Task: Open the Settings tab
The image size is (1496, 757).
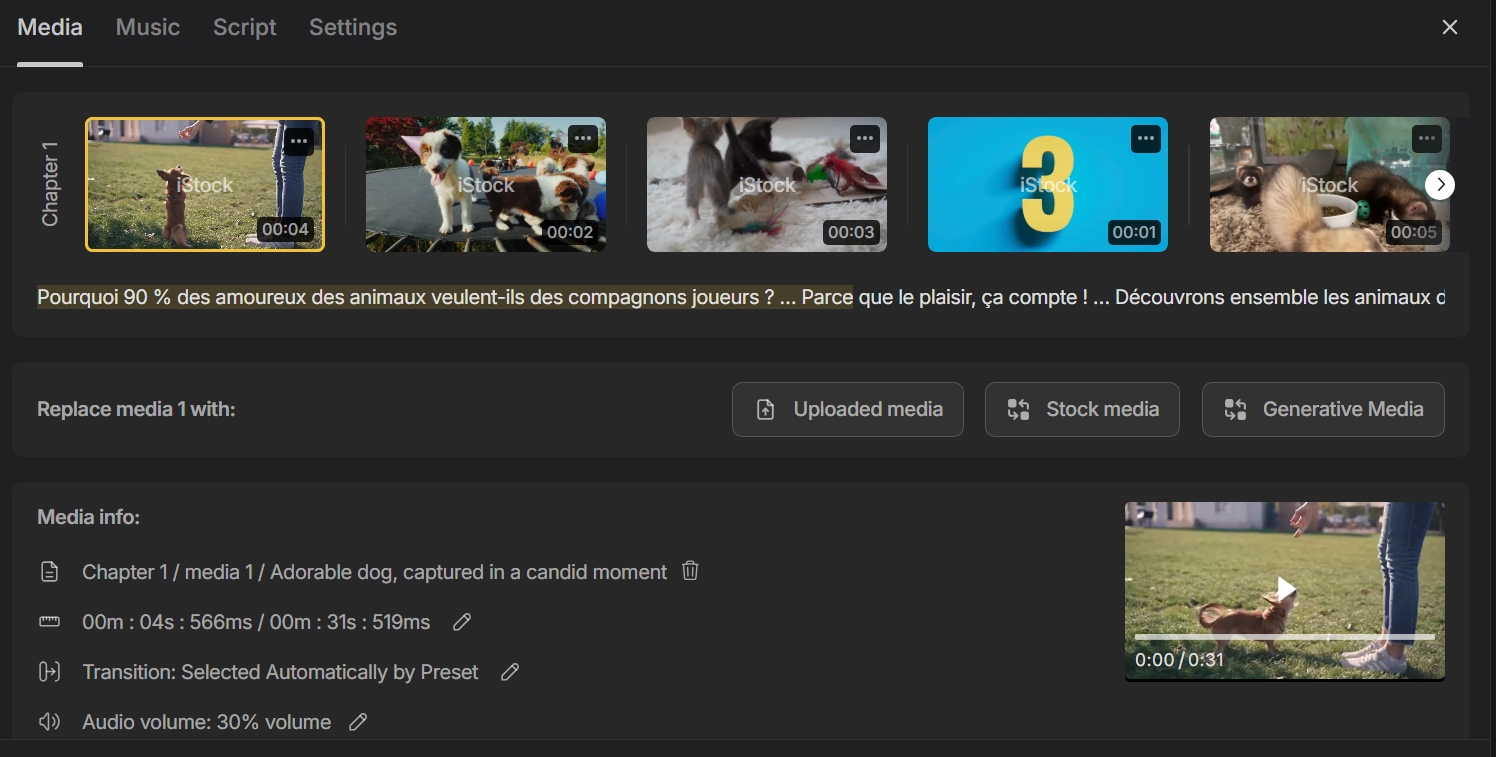Action: [x=353, y=28]
